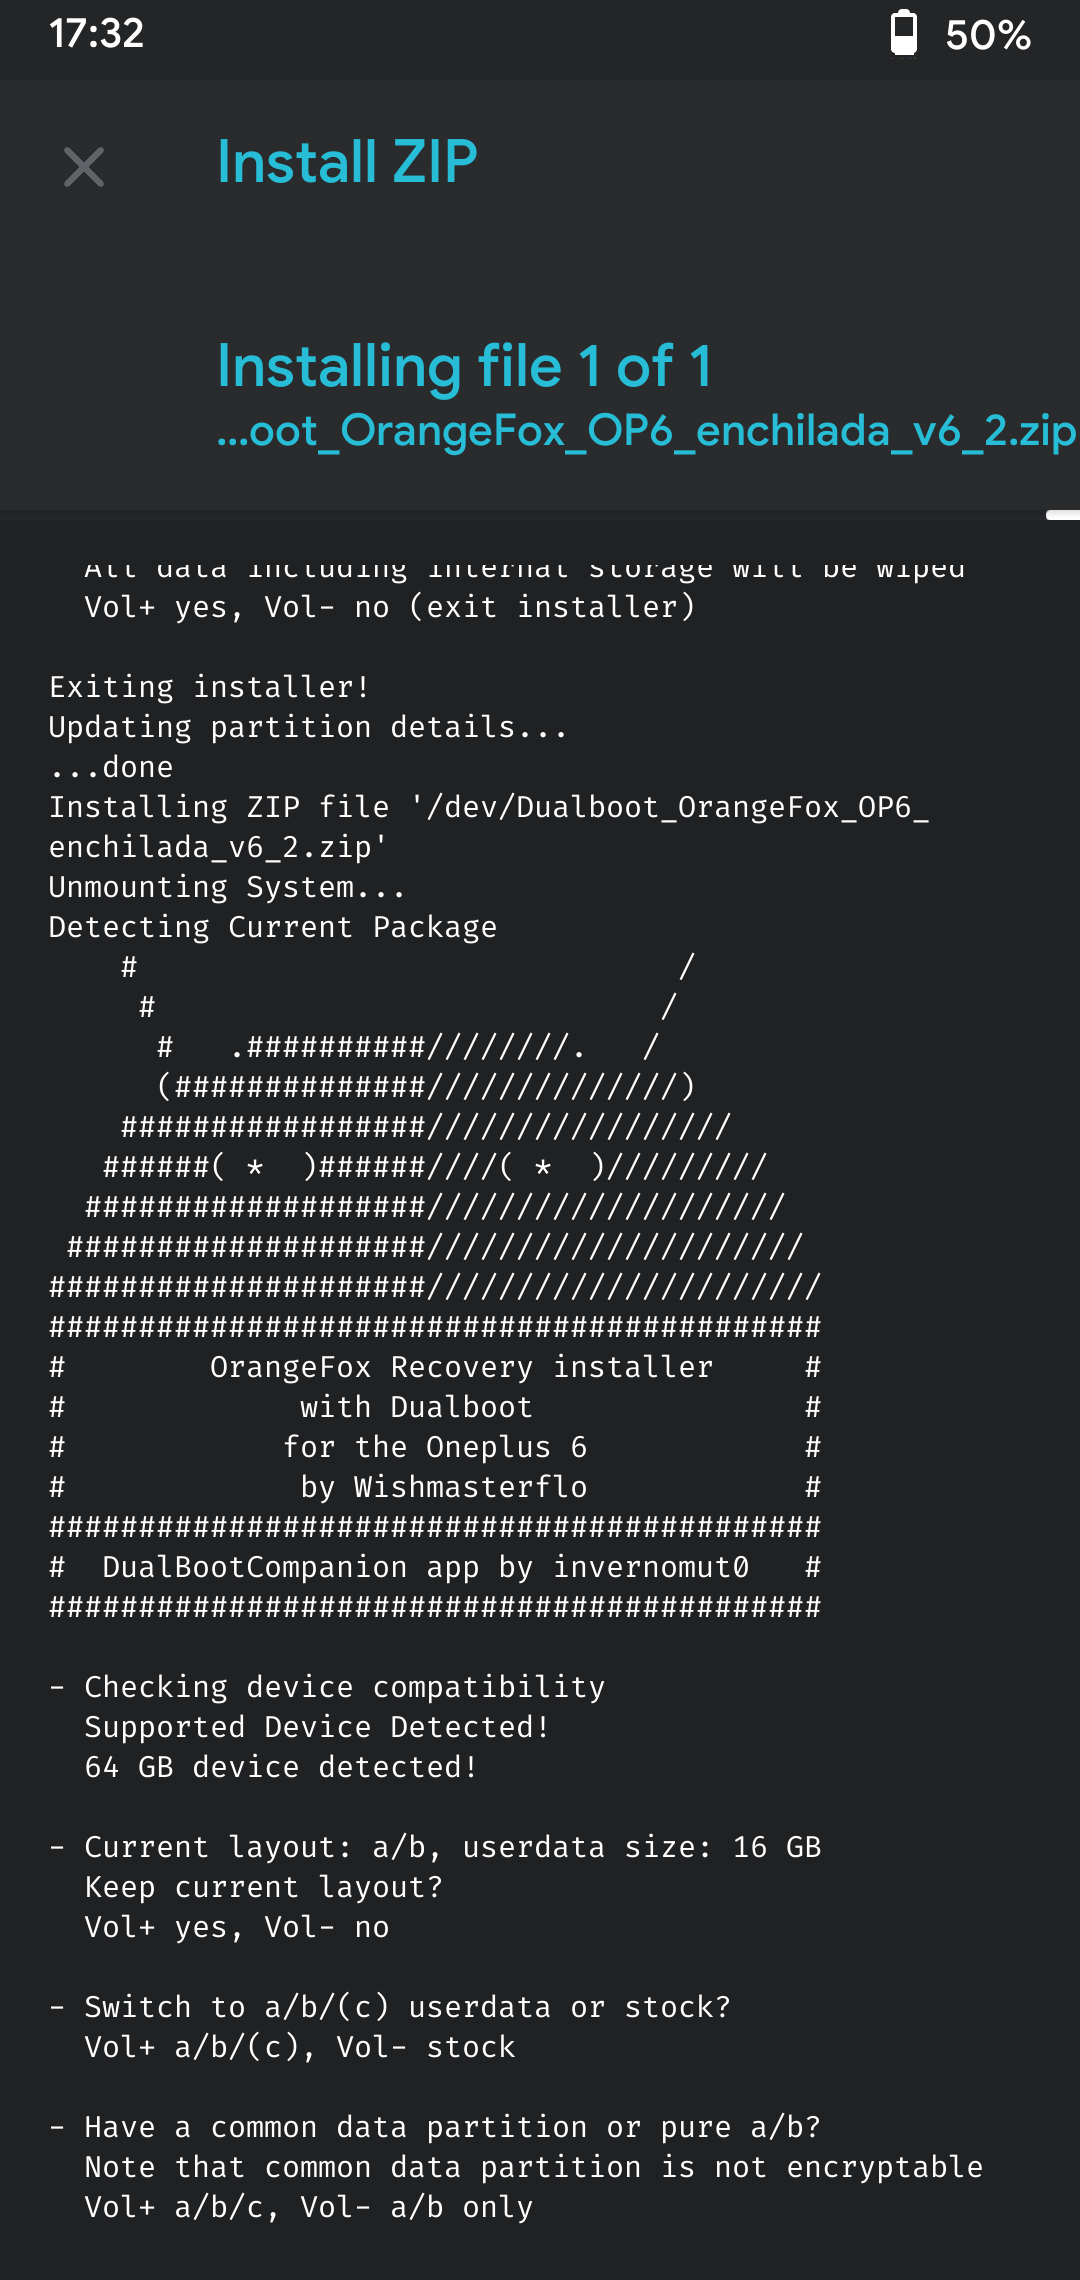Tap the by Wishmasterflo credit line
This screenshot has width=1080, height=2280.
(x=444, y=1487)
